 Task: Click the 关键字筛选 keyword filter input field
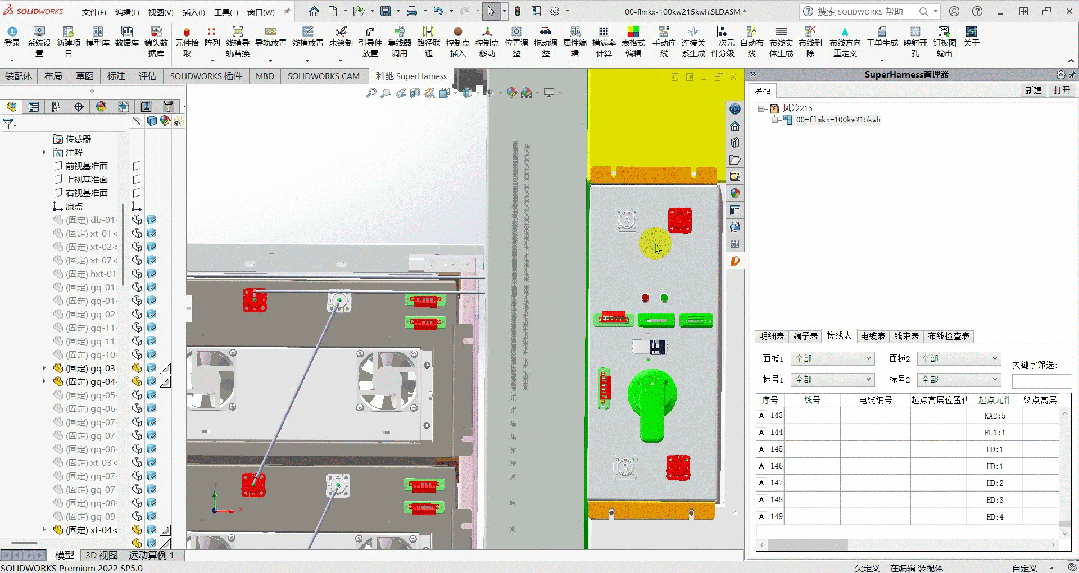[1041, 380]
